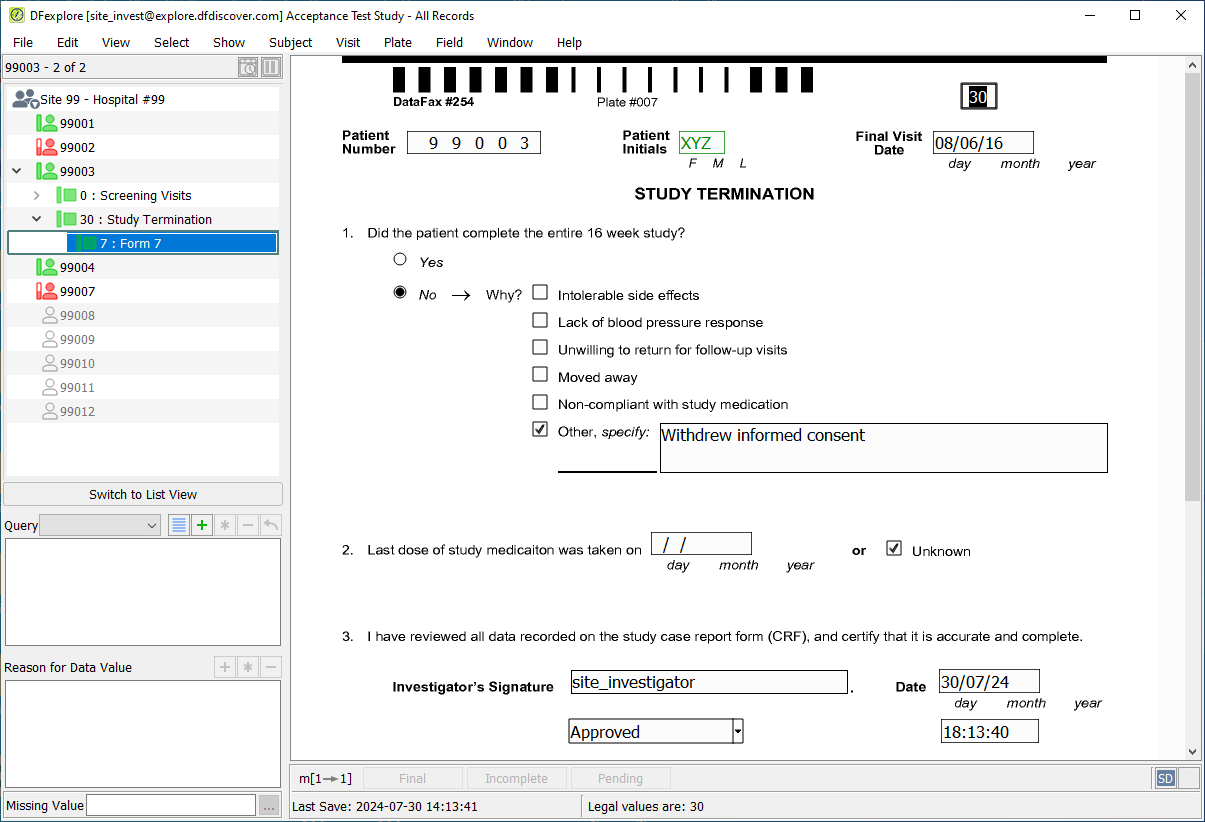Click the Site 99 people group icon
1205x822 pixels.
(25, 99)
